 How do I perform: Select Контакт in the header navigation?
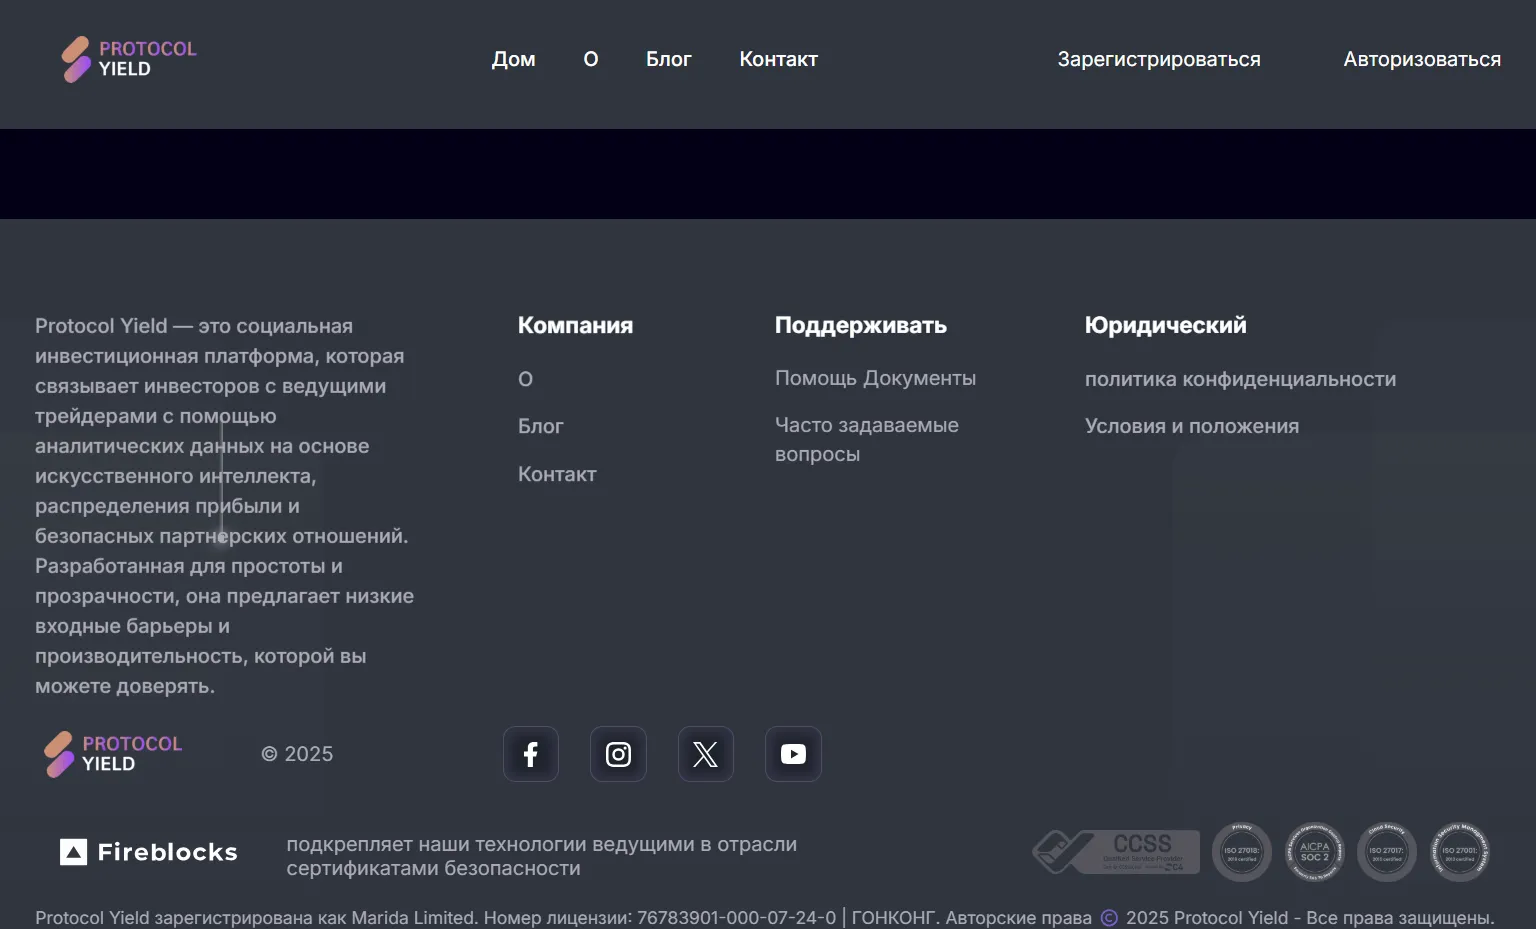tap(779, 59)
